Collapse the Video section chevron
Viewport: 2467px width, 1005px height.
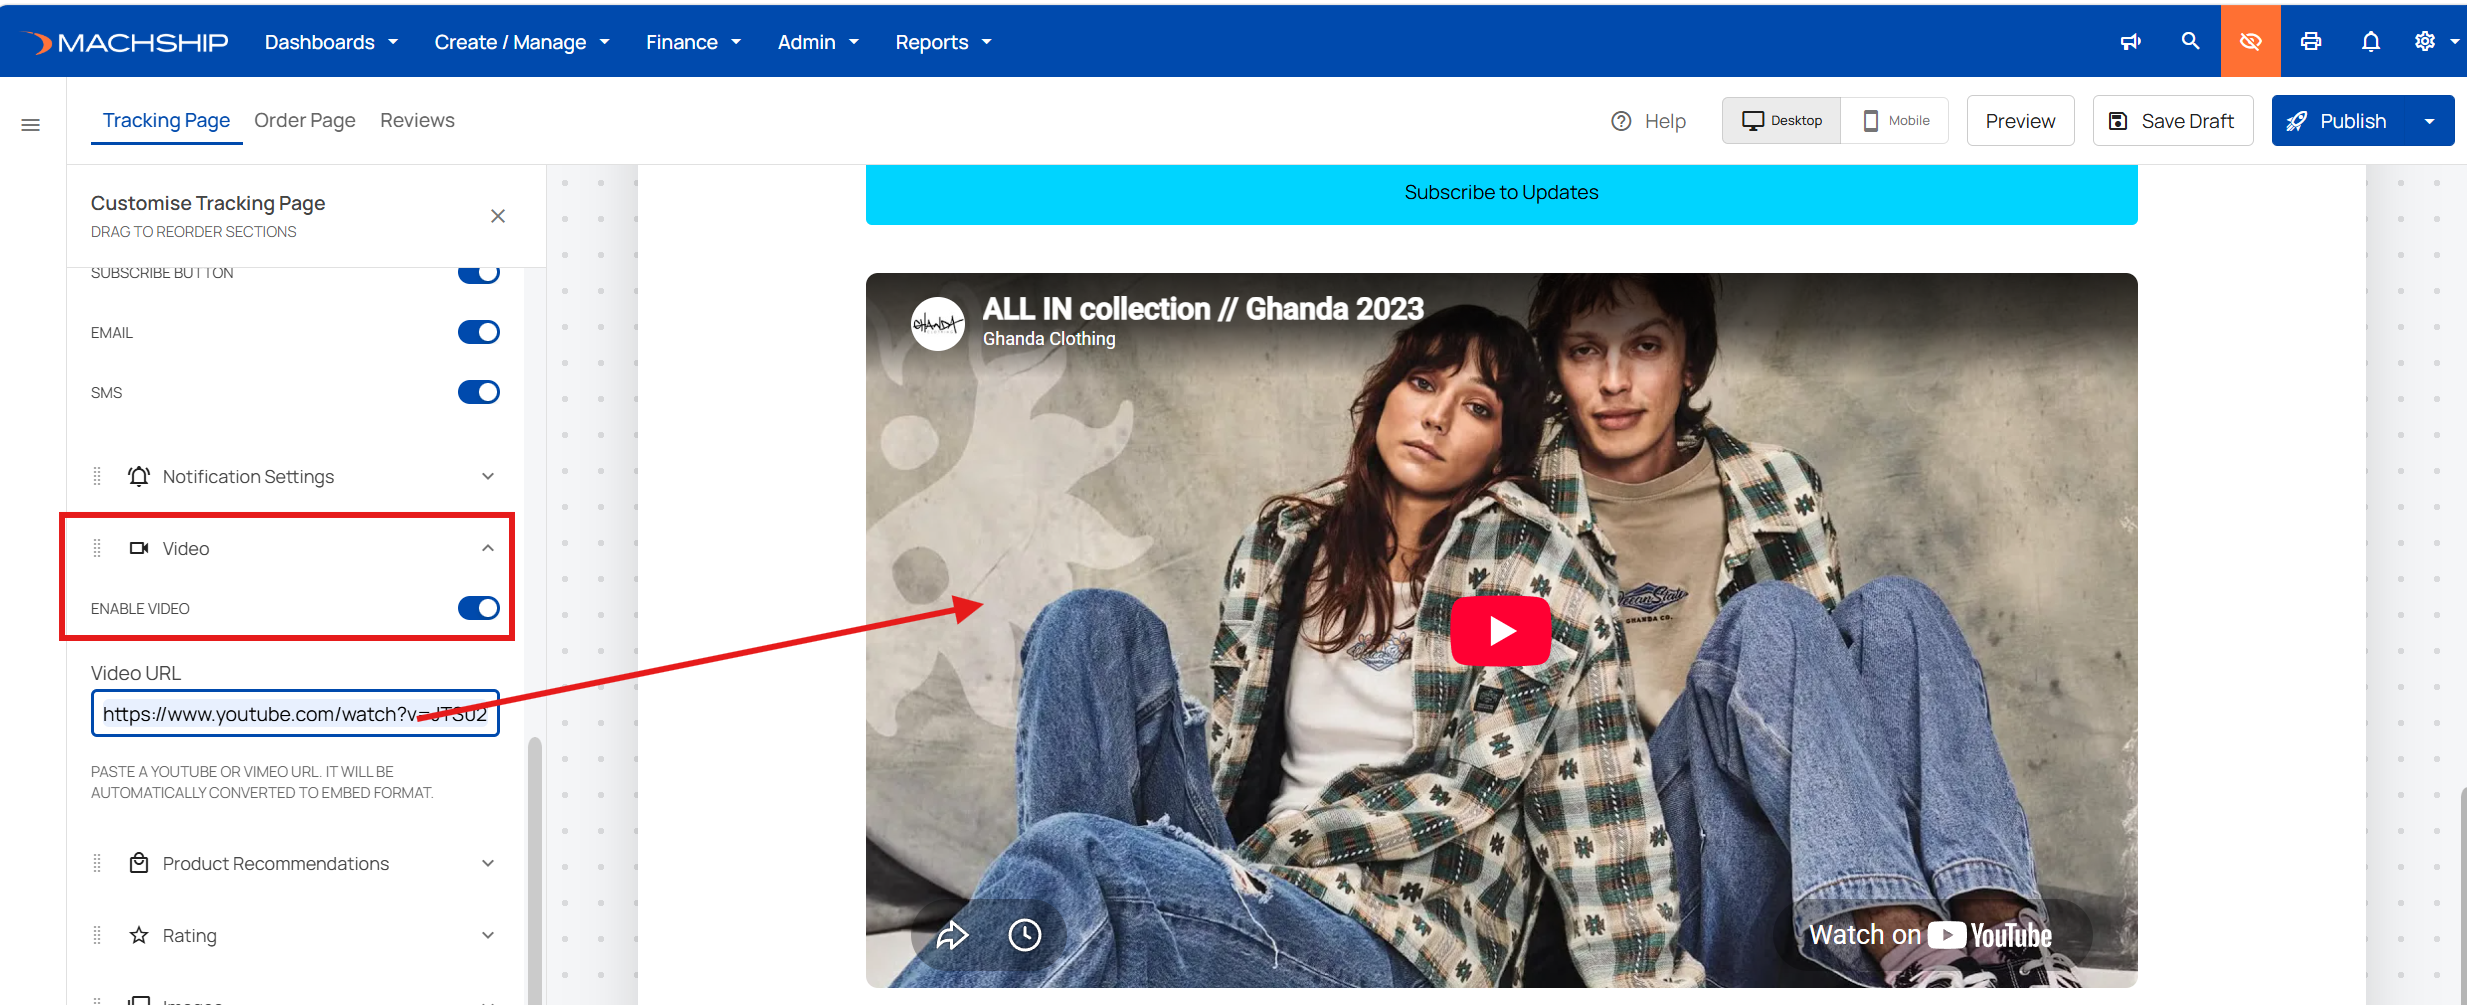488,548
